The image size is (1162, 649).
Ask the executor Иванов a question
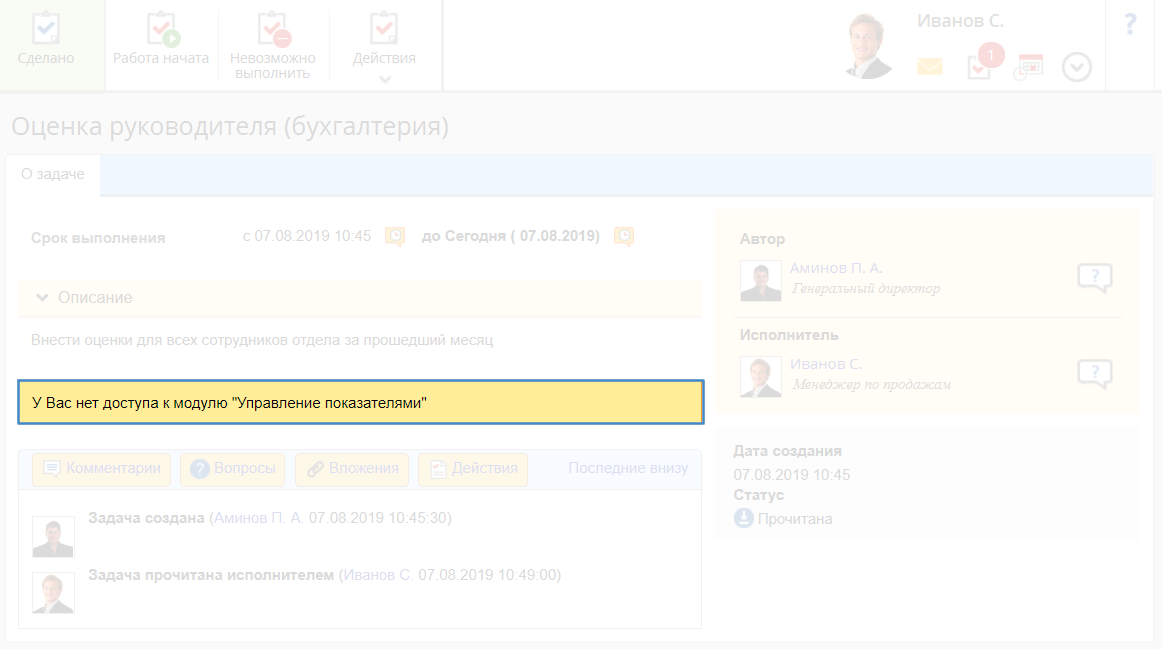(1094, 374)
